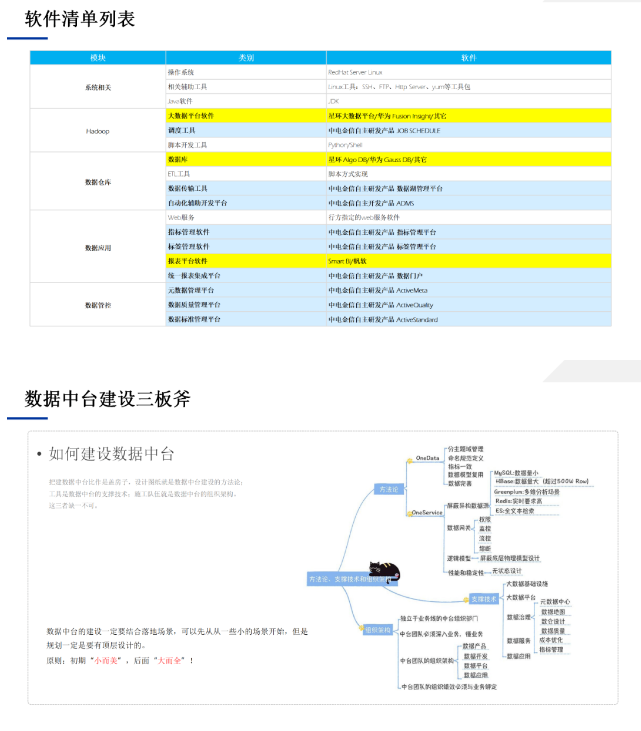The image size is (641, 731).
Task: Click the 元数据中心 leaf
Action: coord(555,602)
